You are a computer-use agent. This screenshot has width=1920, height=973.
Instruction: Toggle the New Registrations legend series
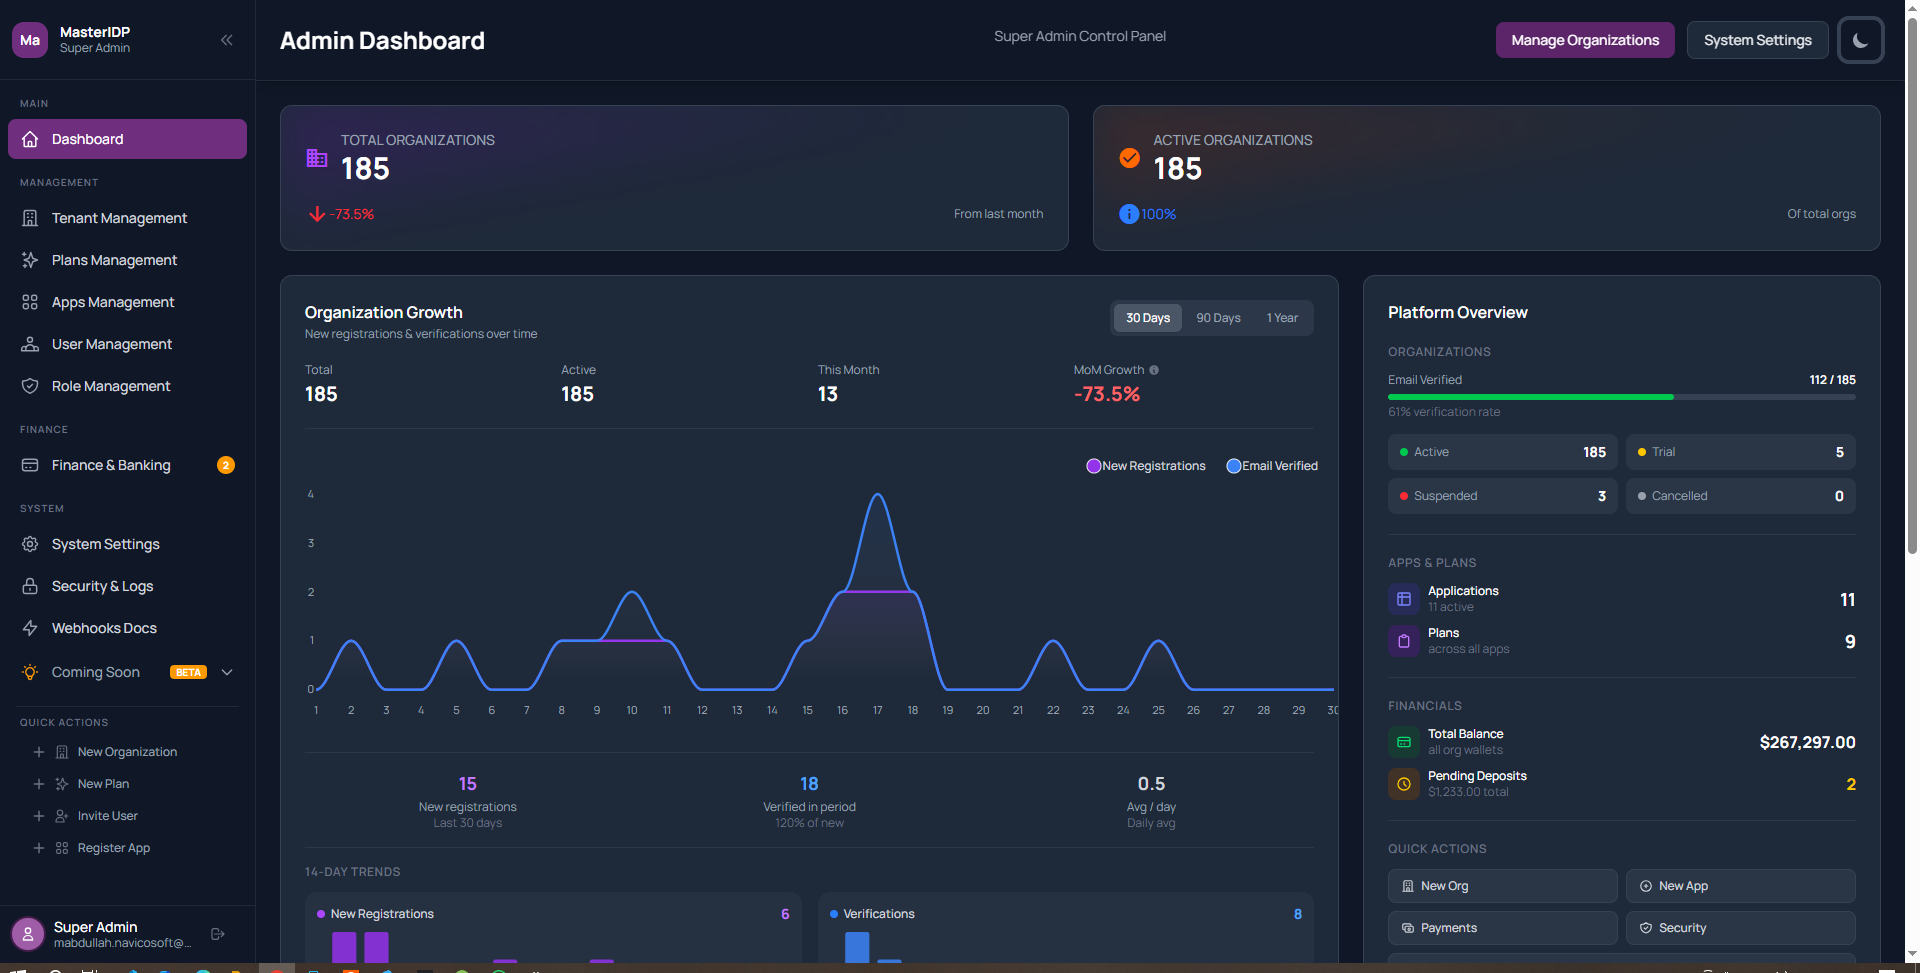1146,466
